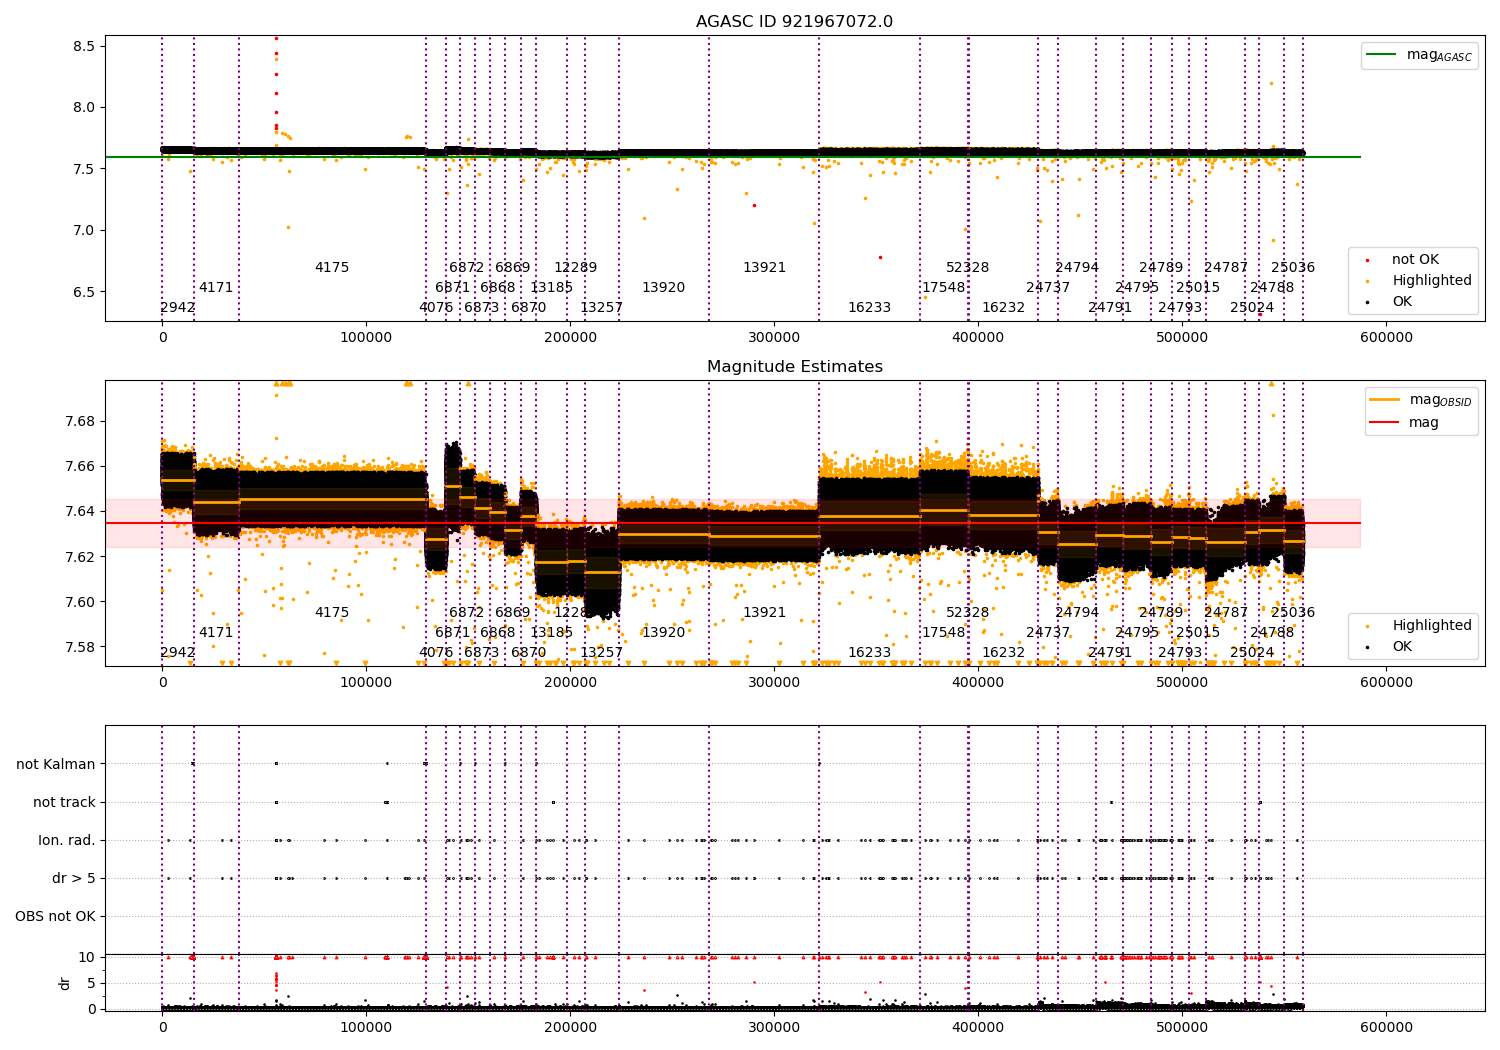This screenshot has width=1500, height=1050.
Task: Click obsid label 52328 in the top panel
Action: 967,268
